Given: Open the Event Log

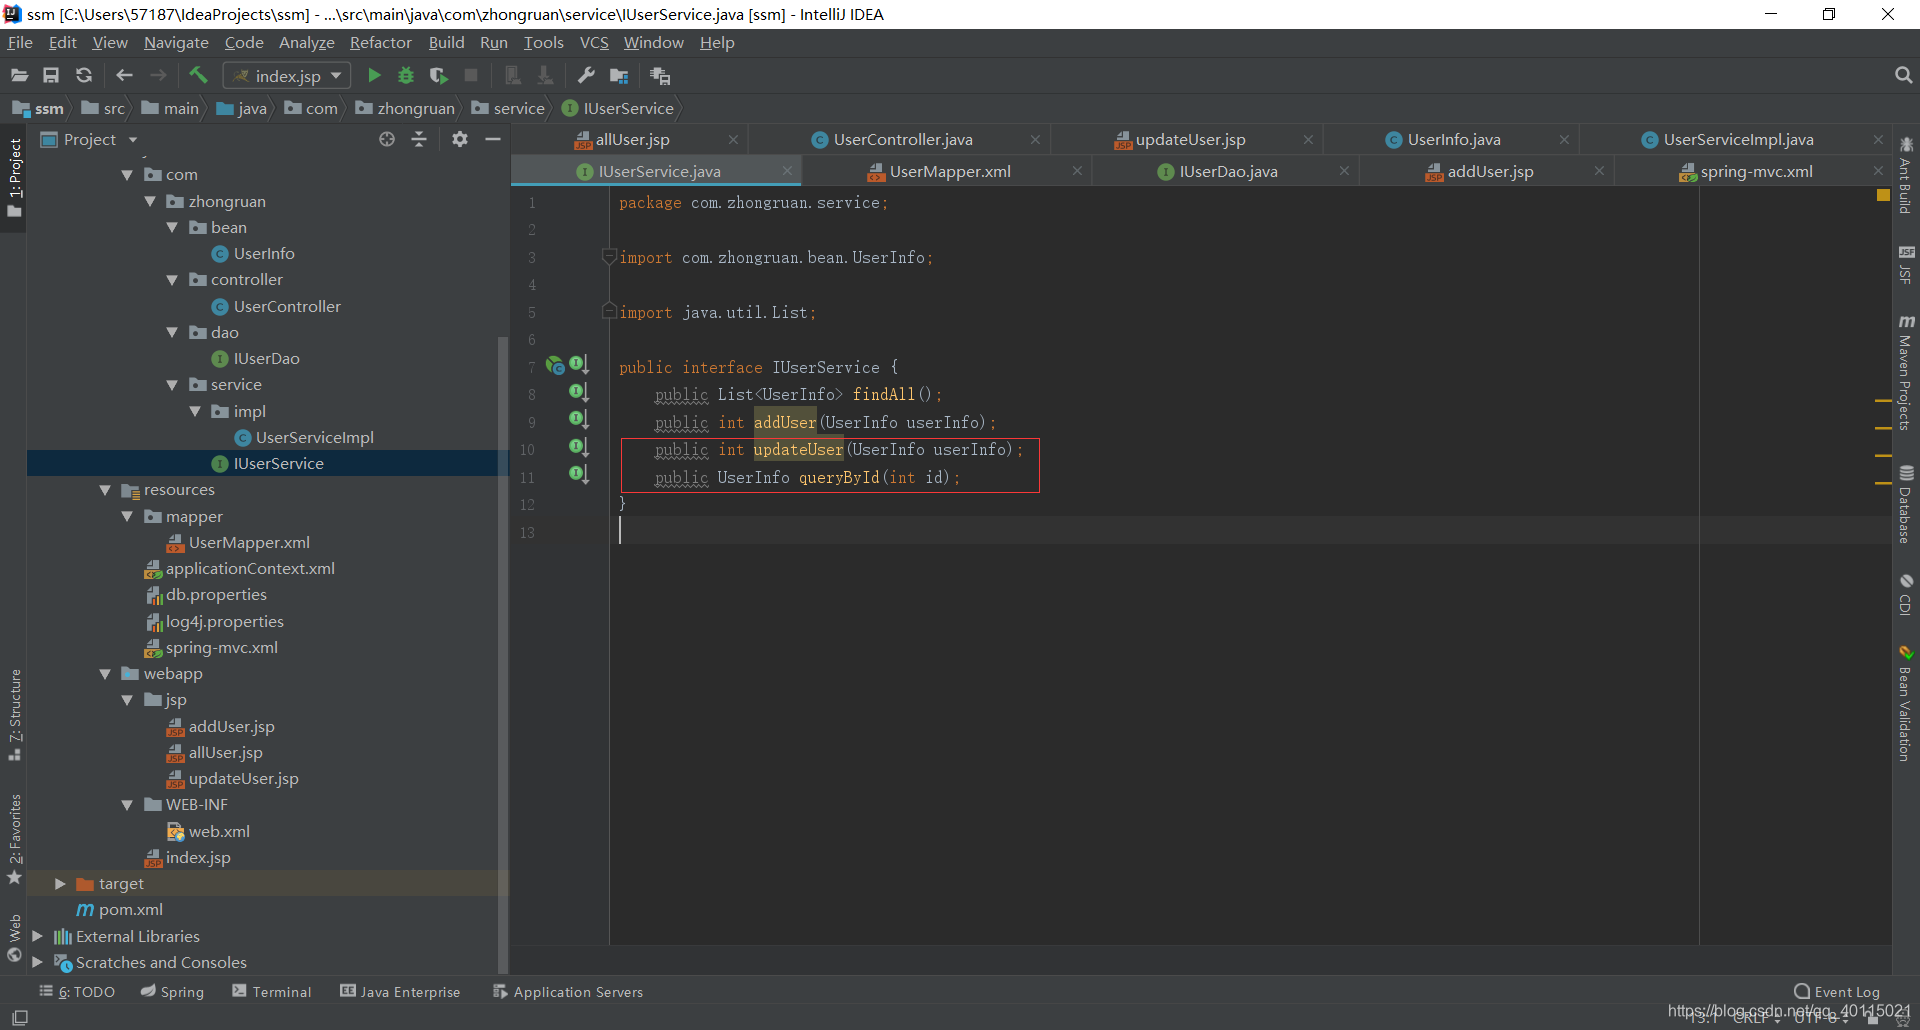Looking at the screenshot, I should 1837,991.
